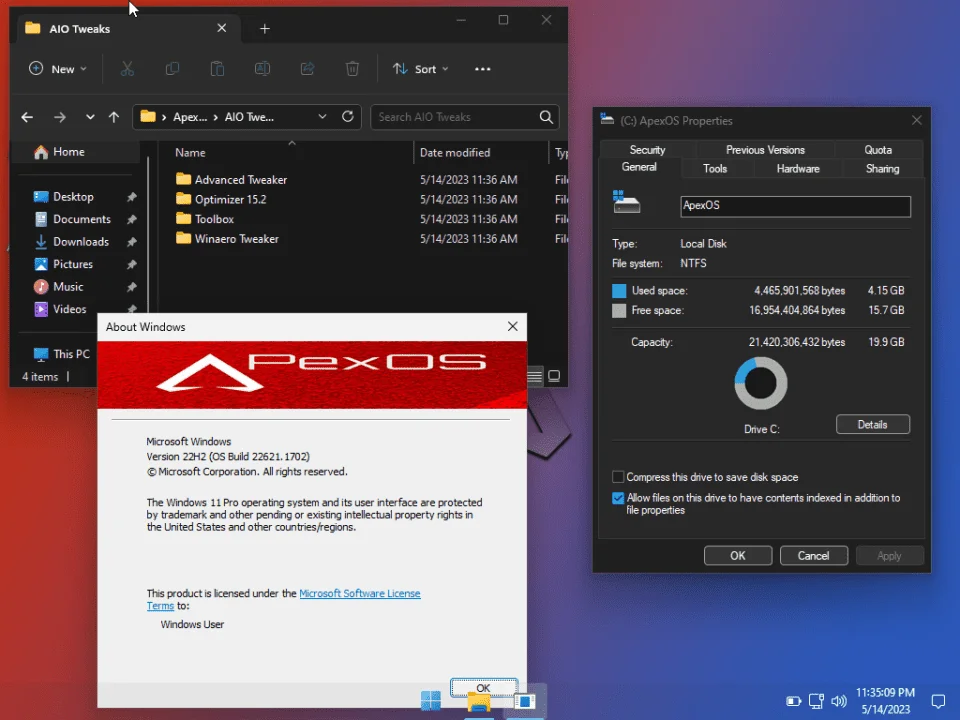Image resolution: width=960 pixels, height=720 pixels.
Task: Click the battery icon in system tray
Action: click(793, 701)
